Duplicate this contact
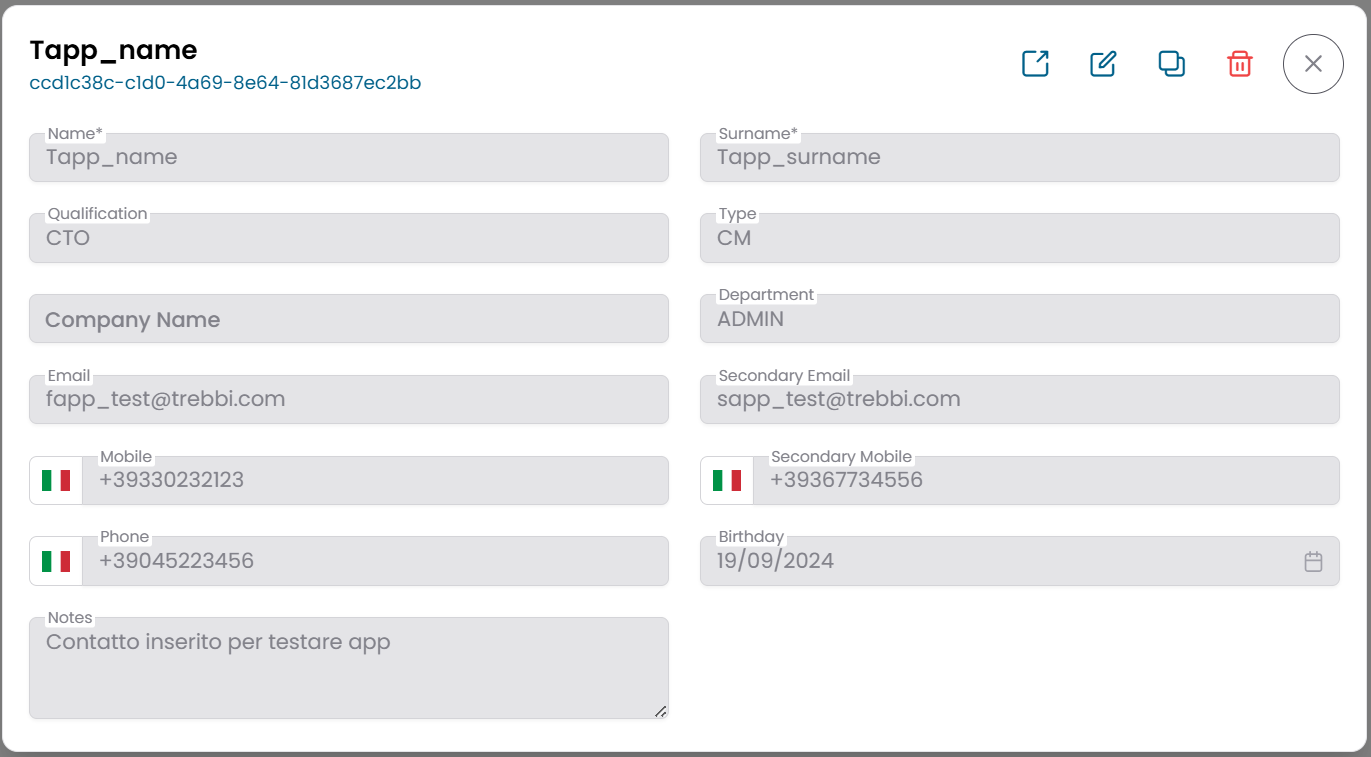 pos(1170,63)
